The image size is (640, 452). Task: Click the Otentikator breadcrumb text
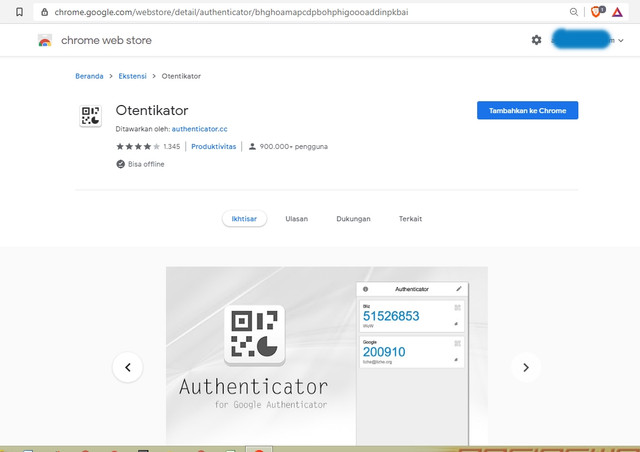click(x=181, y=76)
